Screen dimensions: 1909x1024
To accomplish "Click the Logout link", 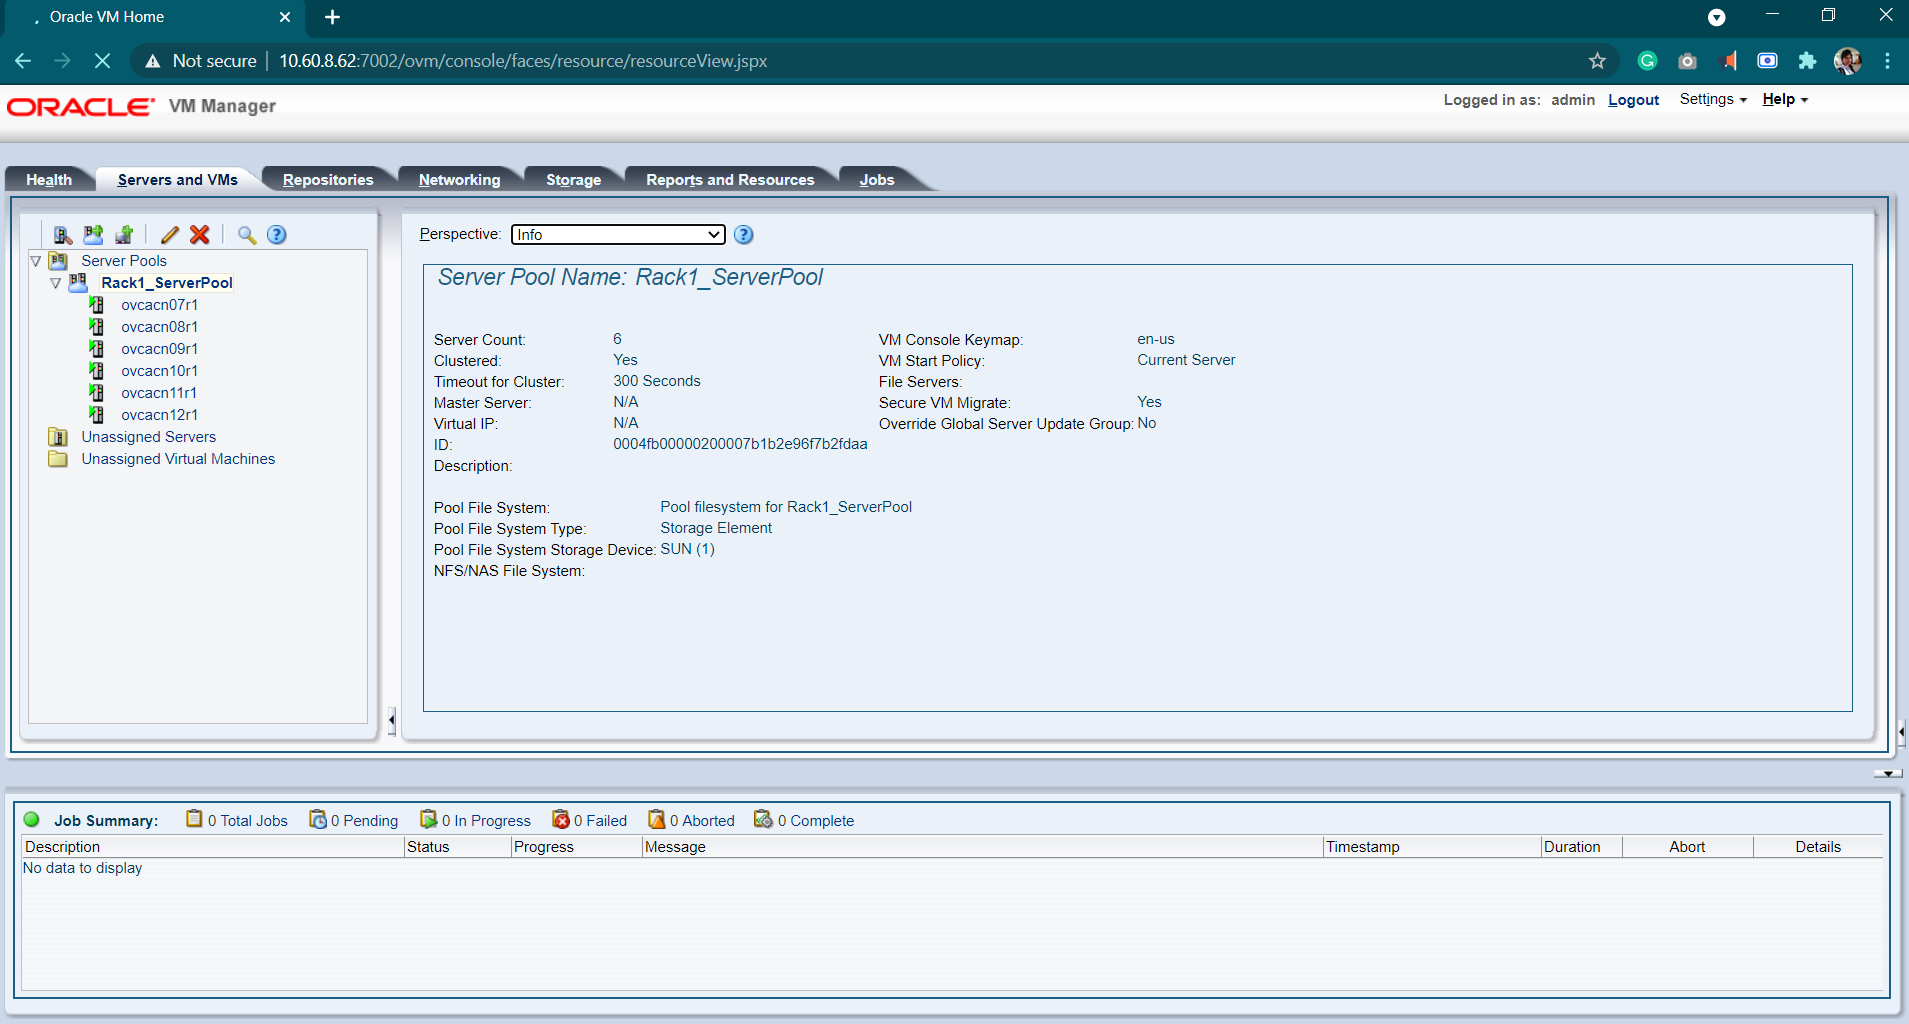I will 1634,100.
